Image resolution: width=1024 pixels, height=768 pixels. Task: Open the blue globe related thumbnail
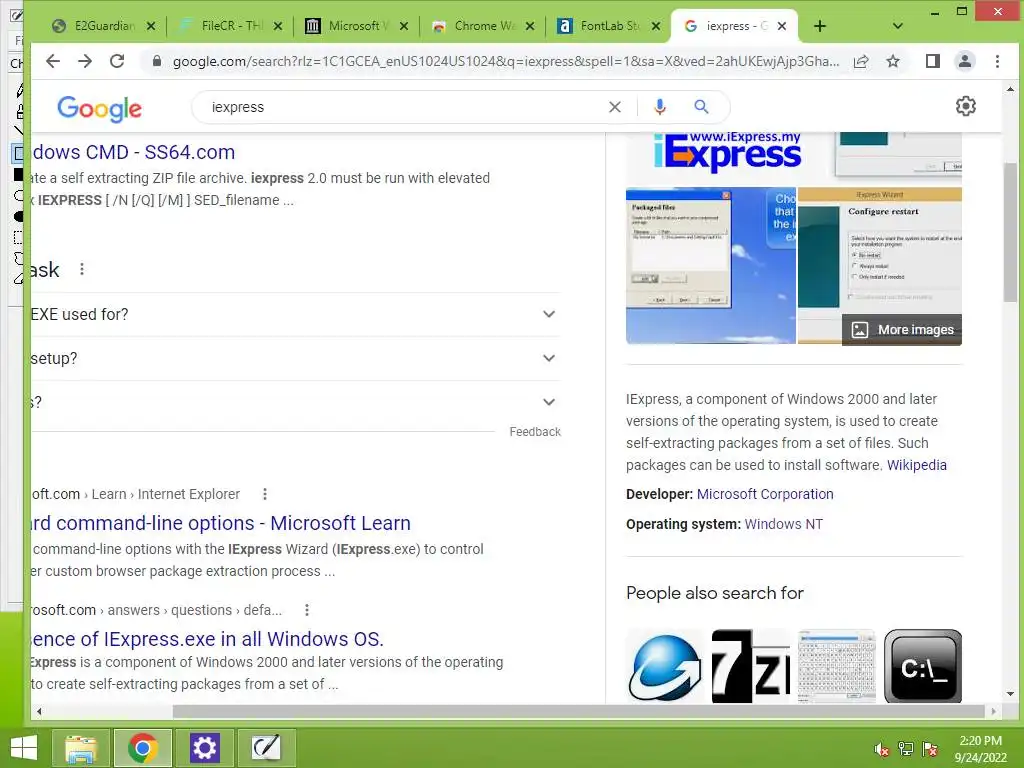[665, 666]
